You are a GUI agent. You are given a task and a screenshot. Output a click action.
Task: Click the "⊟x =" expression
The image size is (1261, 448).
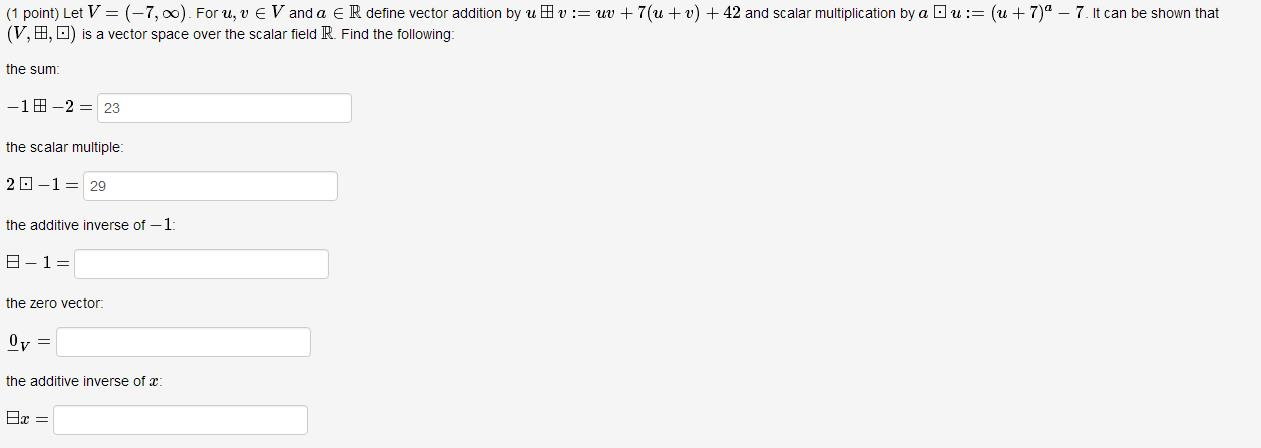pos(27,420)
